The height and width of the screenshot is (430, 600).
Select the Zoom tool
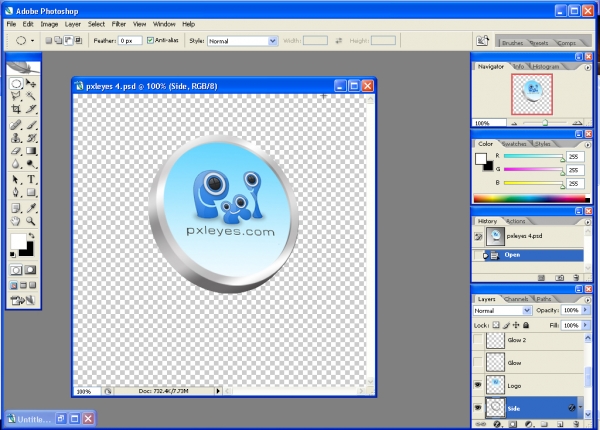pos(31,221)
